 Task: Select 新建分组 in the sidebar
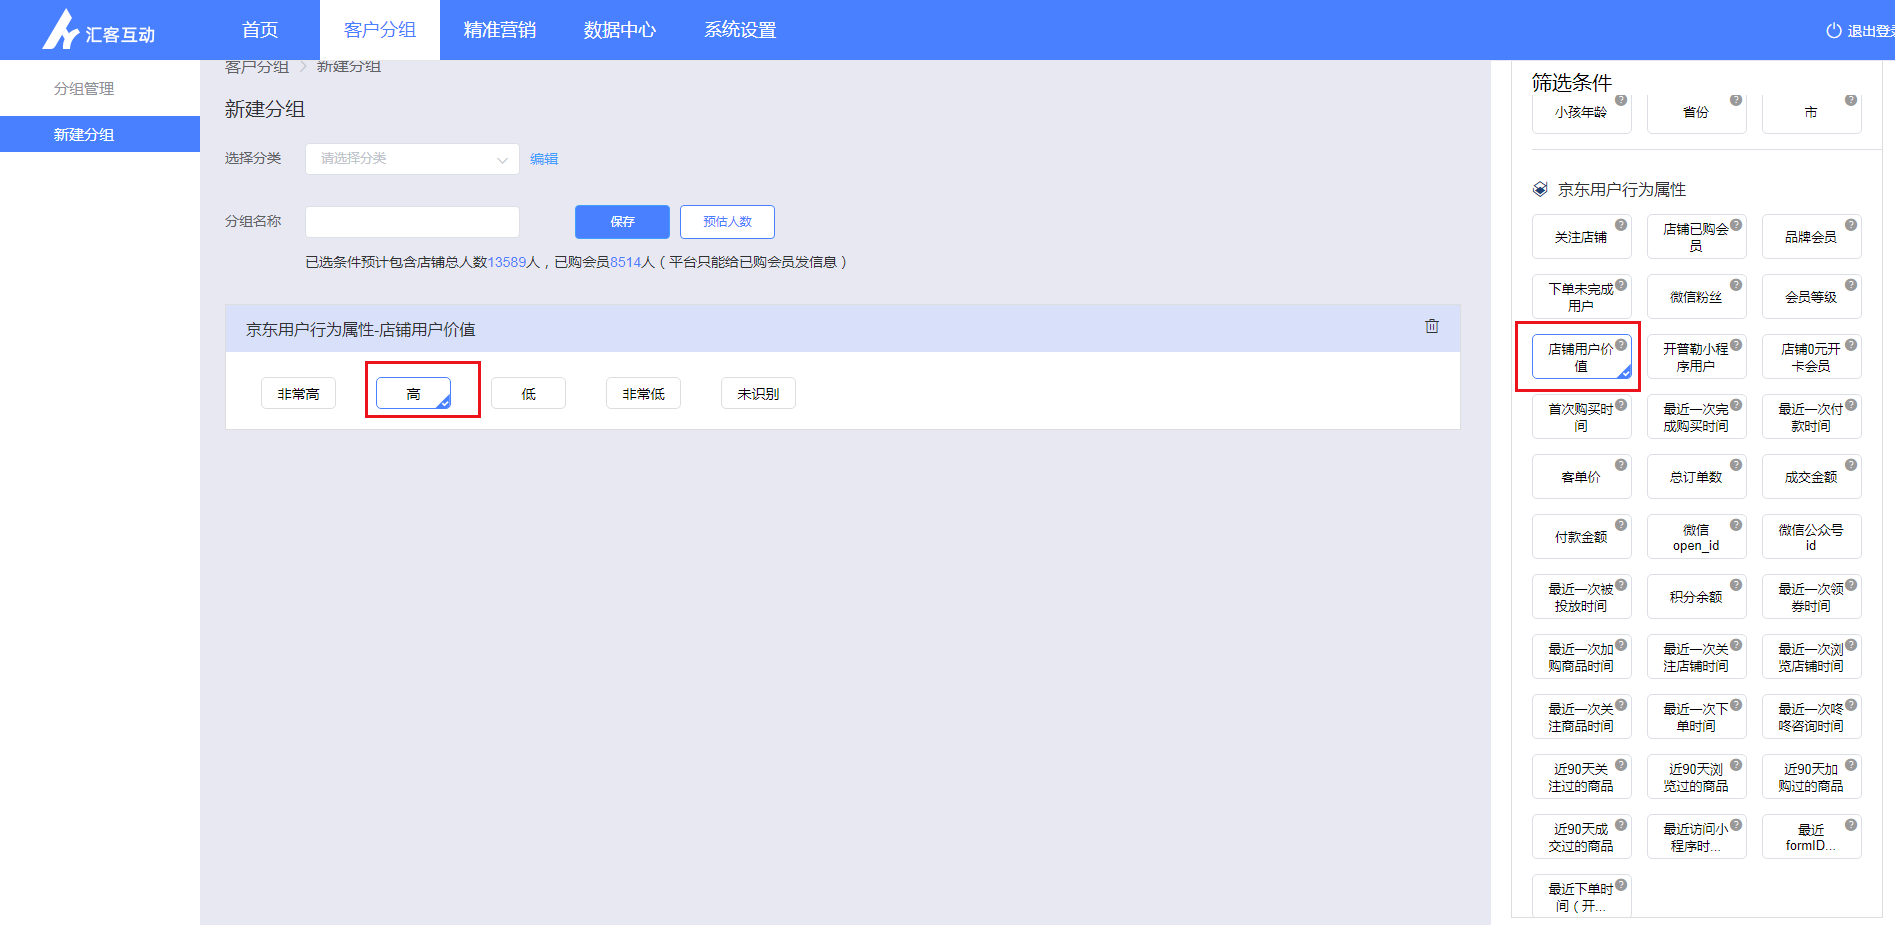coord(100,134)
